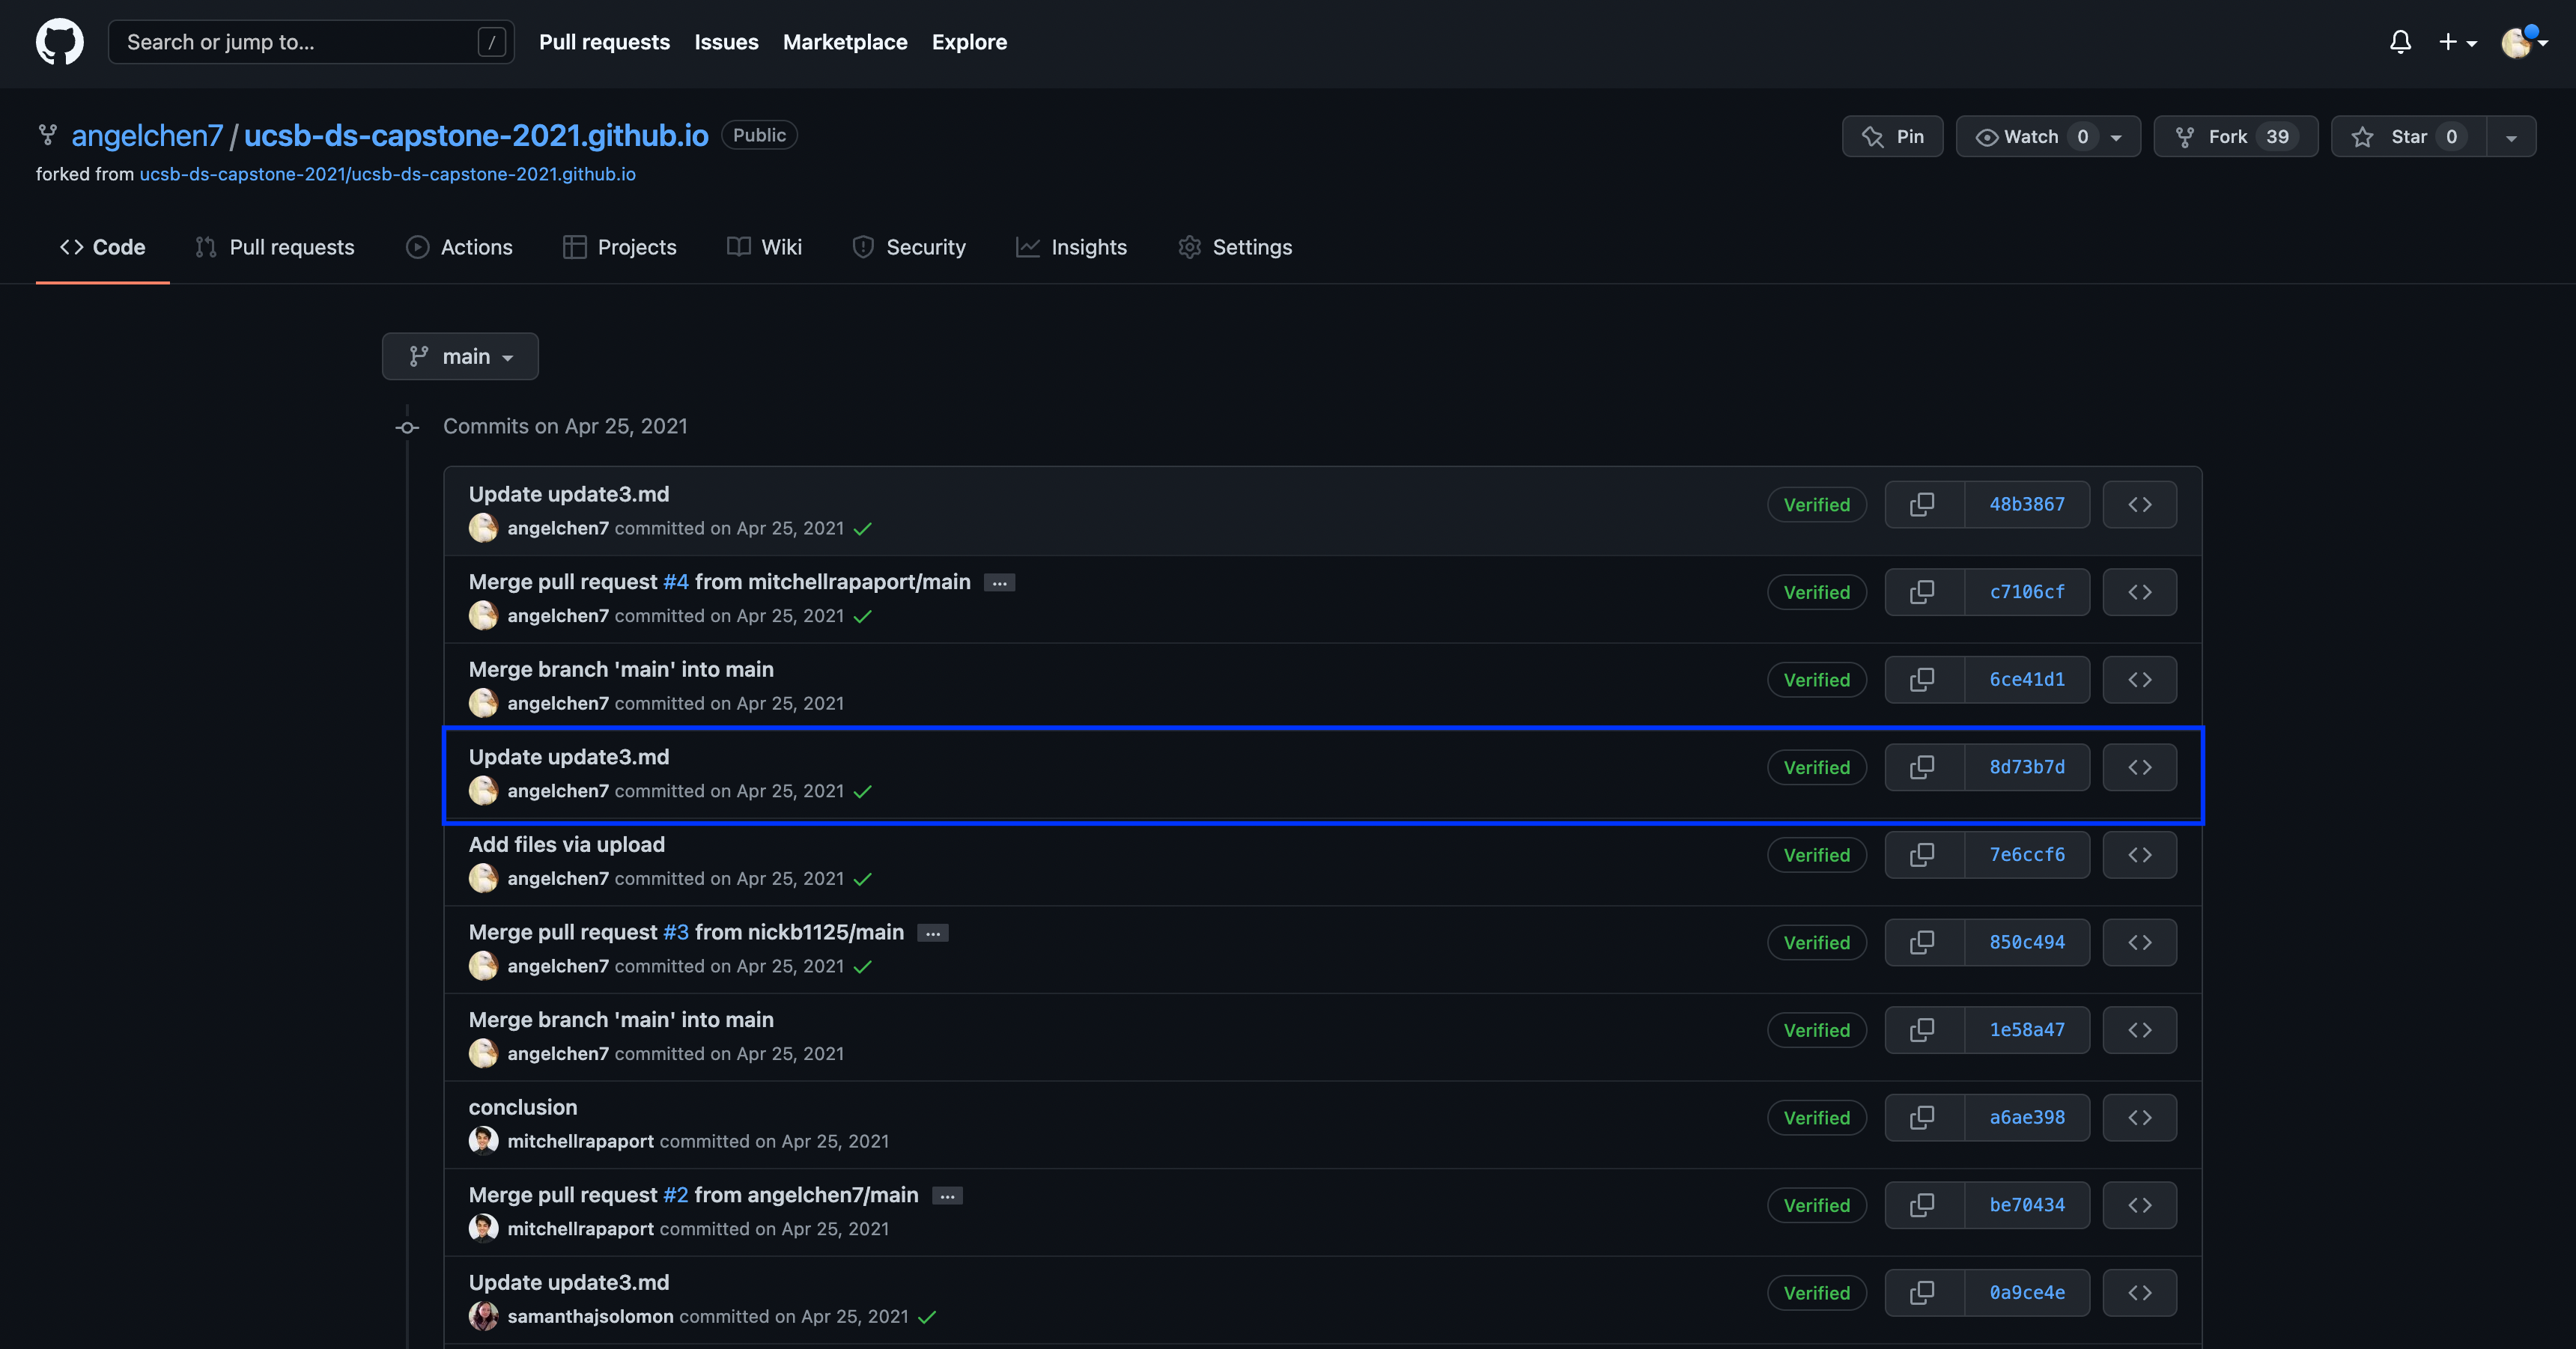Image resolution: width=2576 pixels, height=1349 pixels.
Task: Browse repository at commit 8d73b7d
Action: click(x=2140, y=767)
